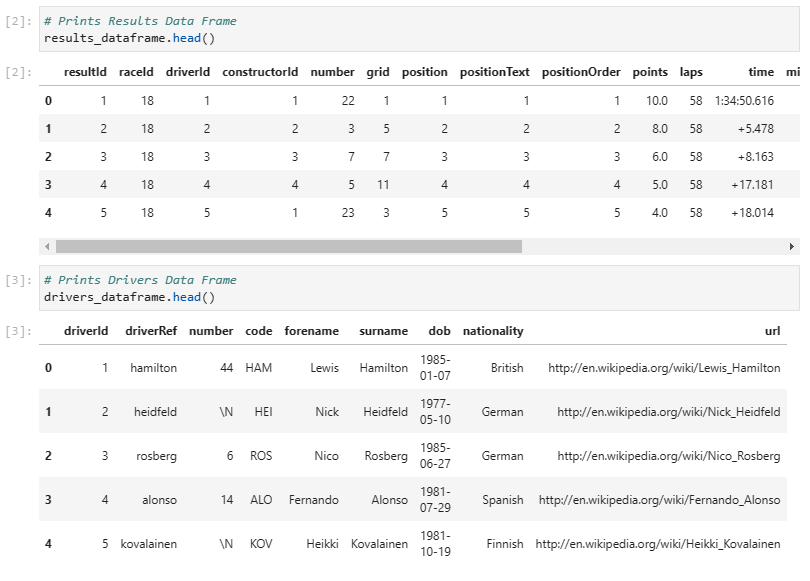Click the code cell ALO
Image resolution: width=810 pixels, height=581 pixels.
click(x=261, y=500)
